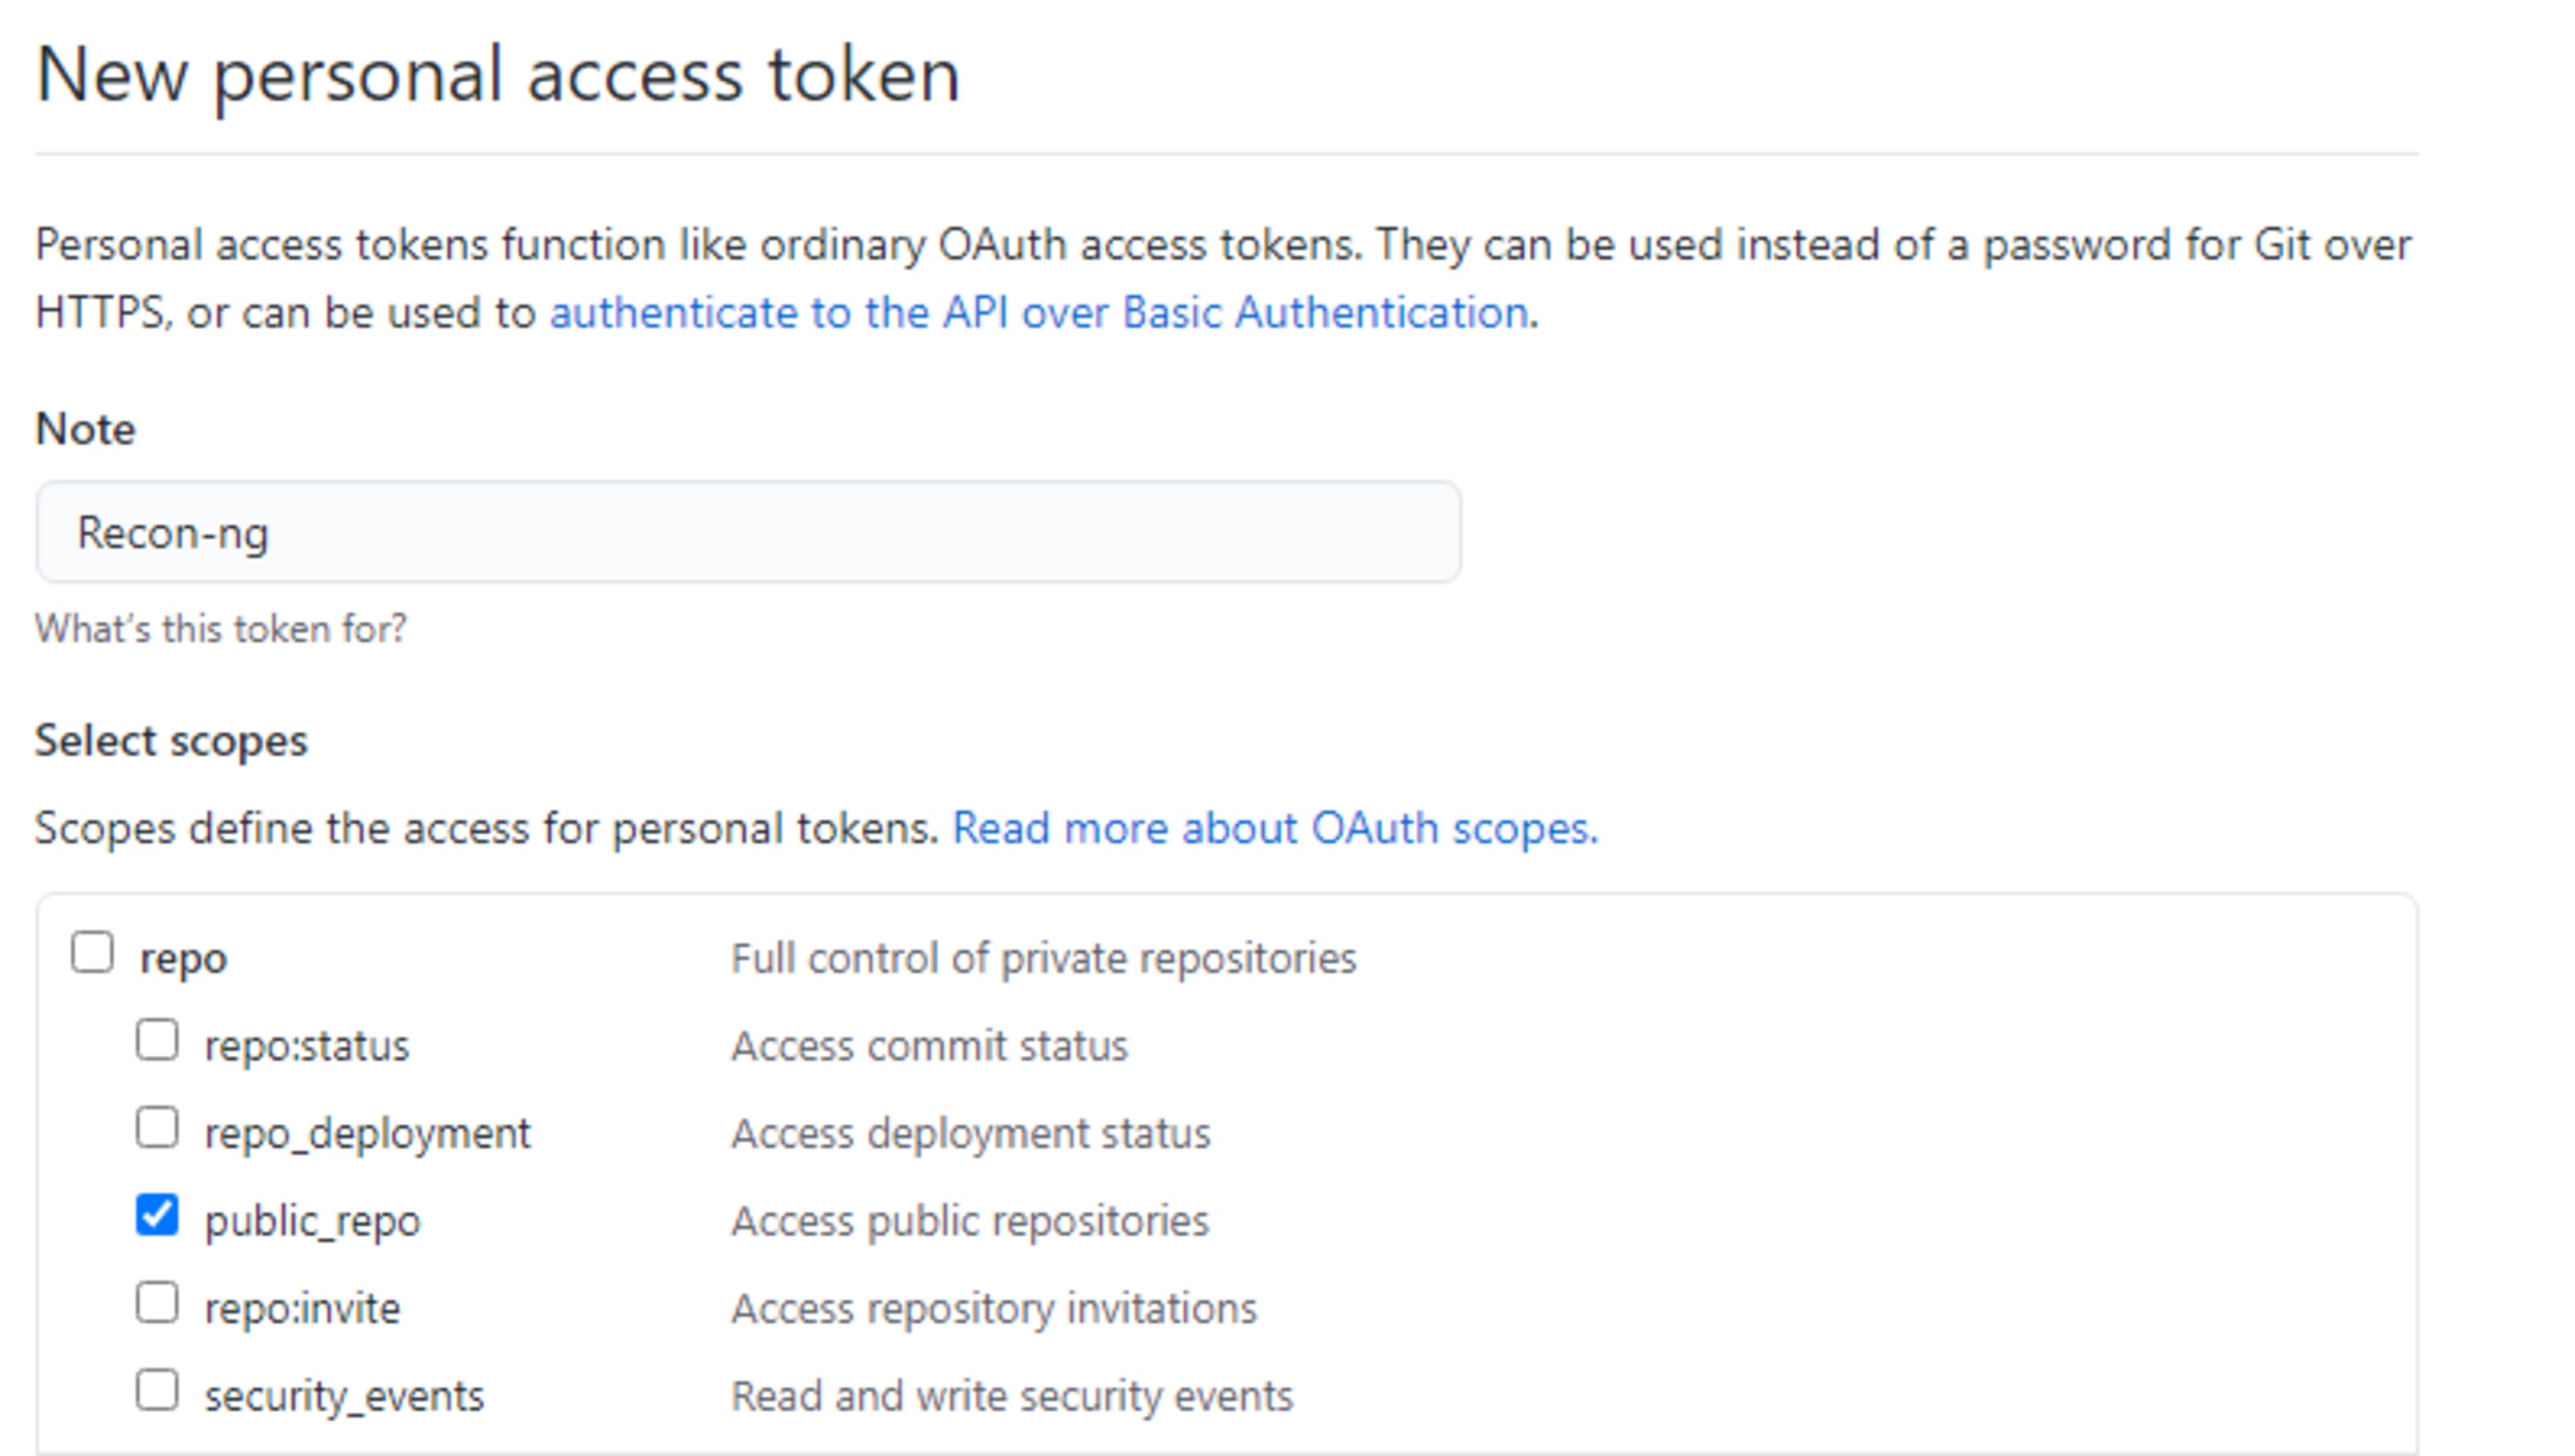Open 'Read more about OAuth scopes' link

pos(1274,829)
